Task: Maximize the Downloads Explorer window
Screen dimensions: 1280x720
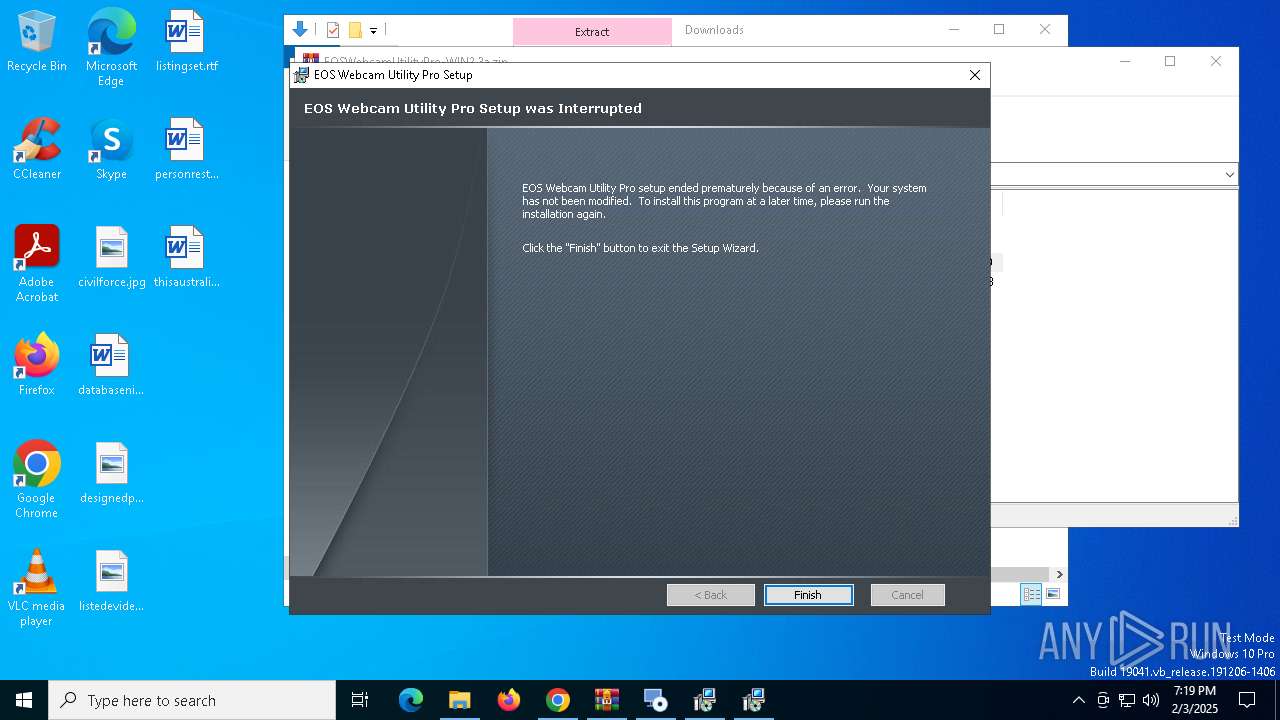Action: pyautogui.click(x=998, y=29)
